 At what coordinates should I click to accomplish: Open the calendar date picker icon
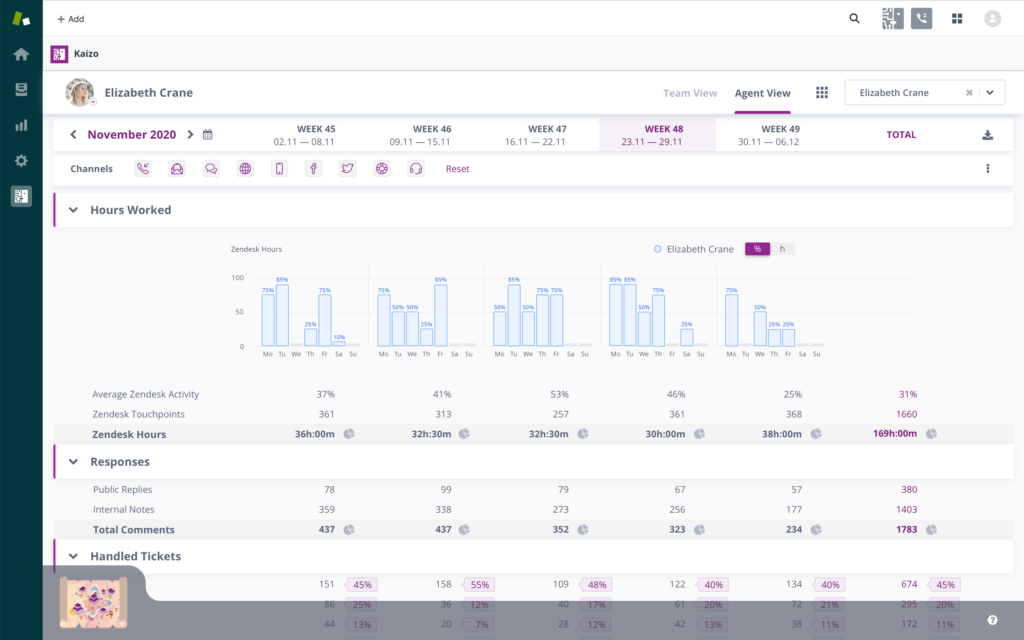tap(208, 135)
